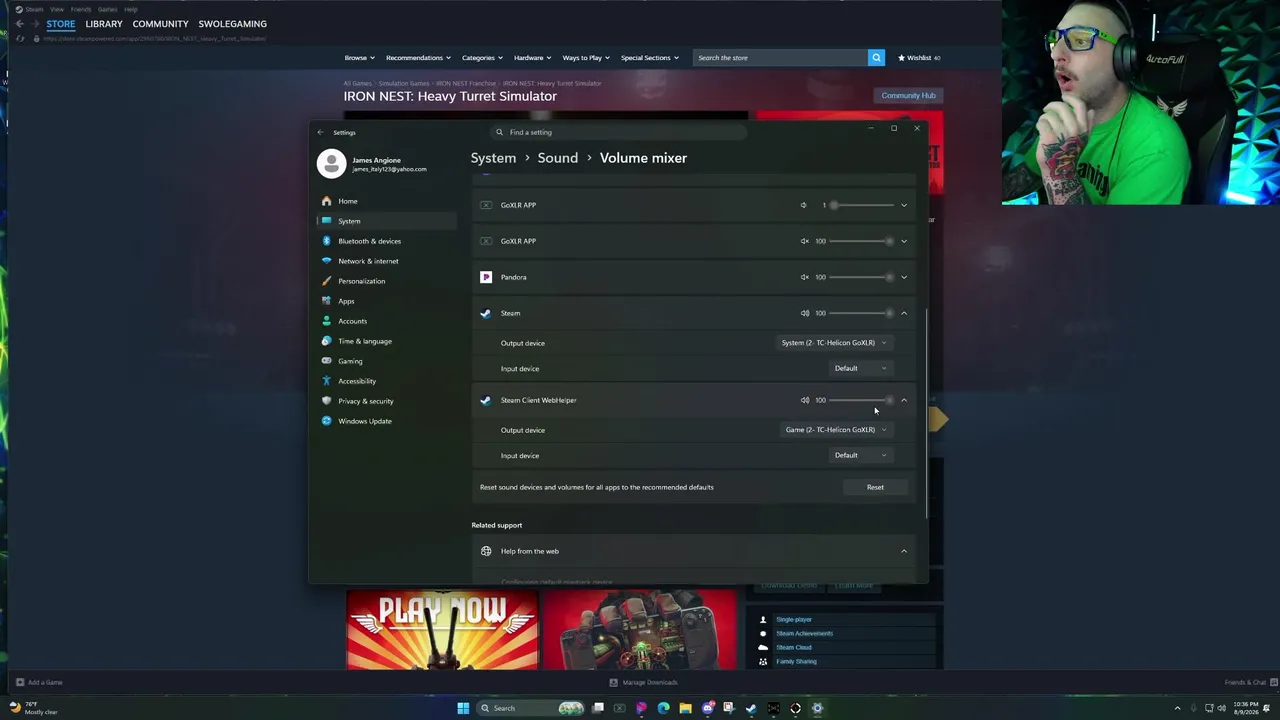Click Steam store search magnifier button

tap(876, 58)
